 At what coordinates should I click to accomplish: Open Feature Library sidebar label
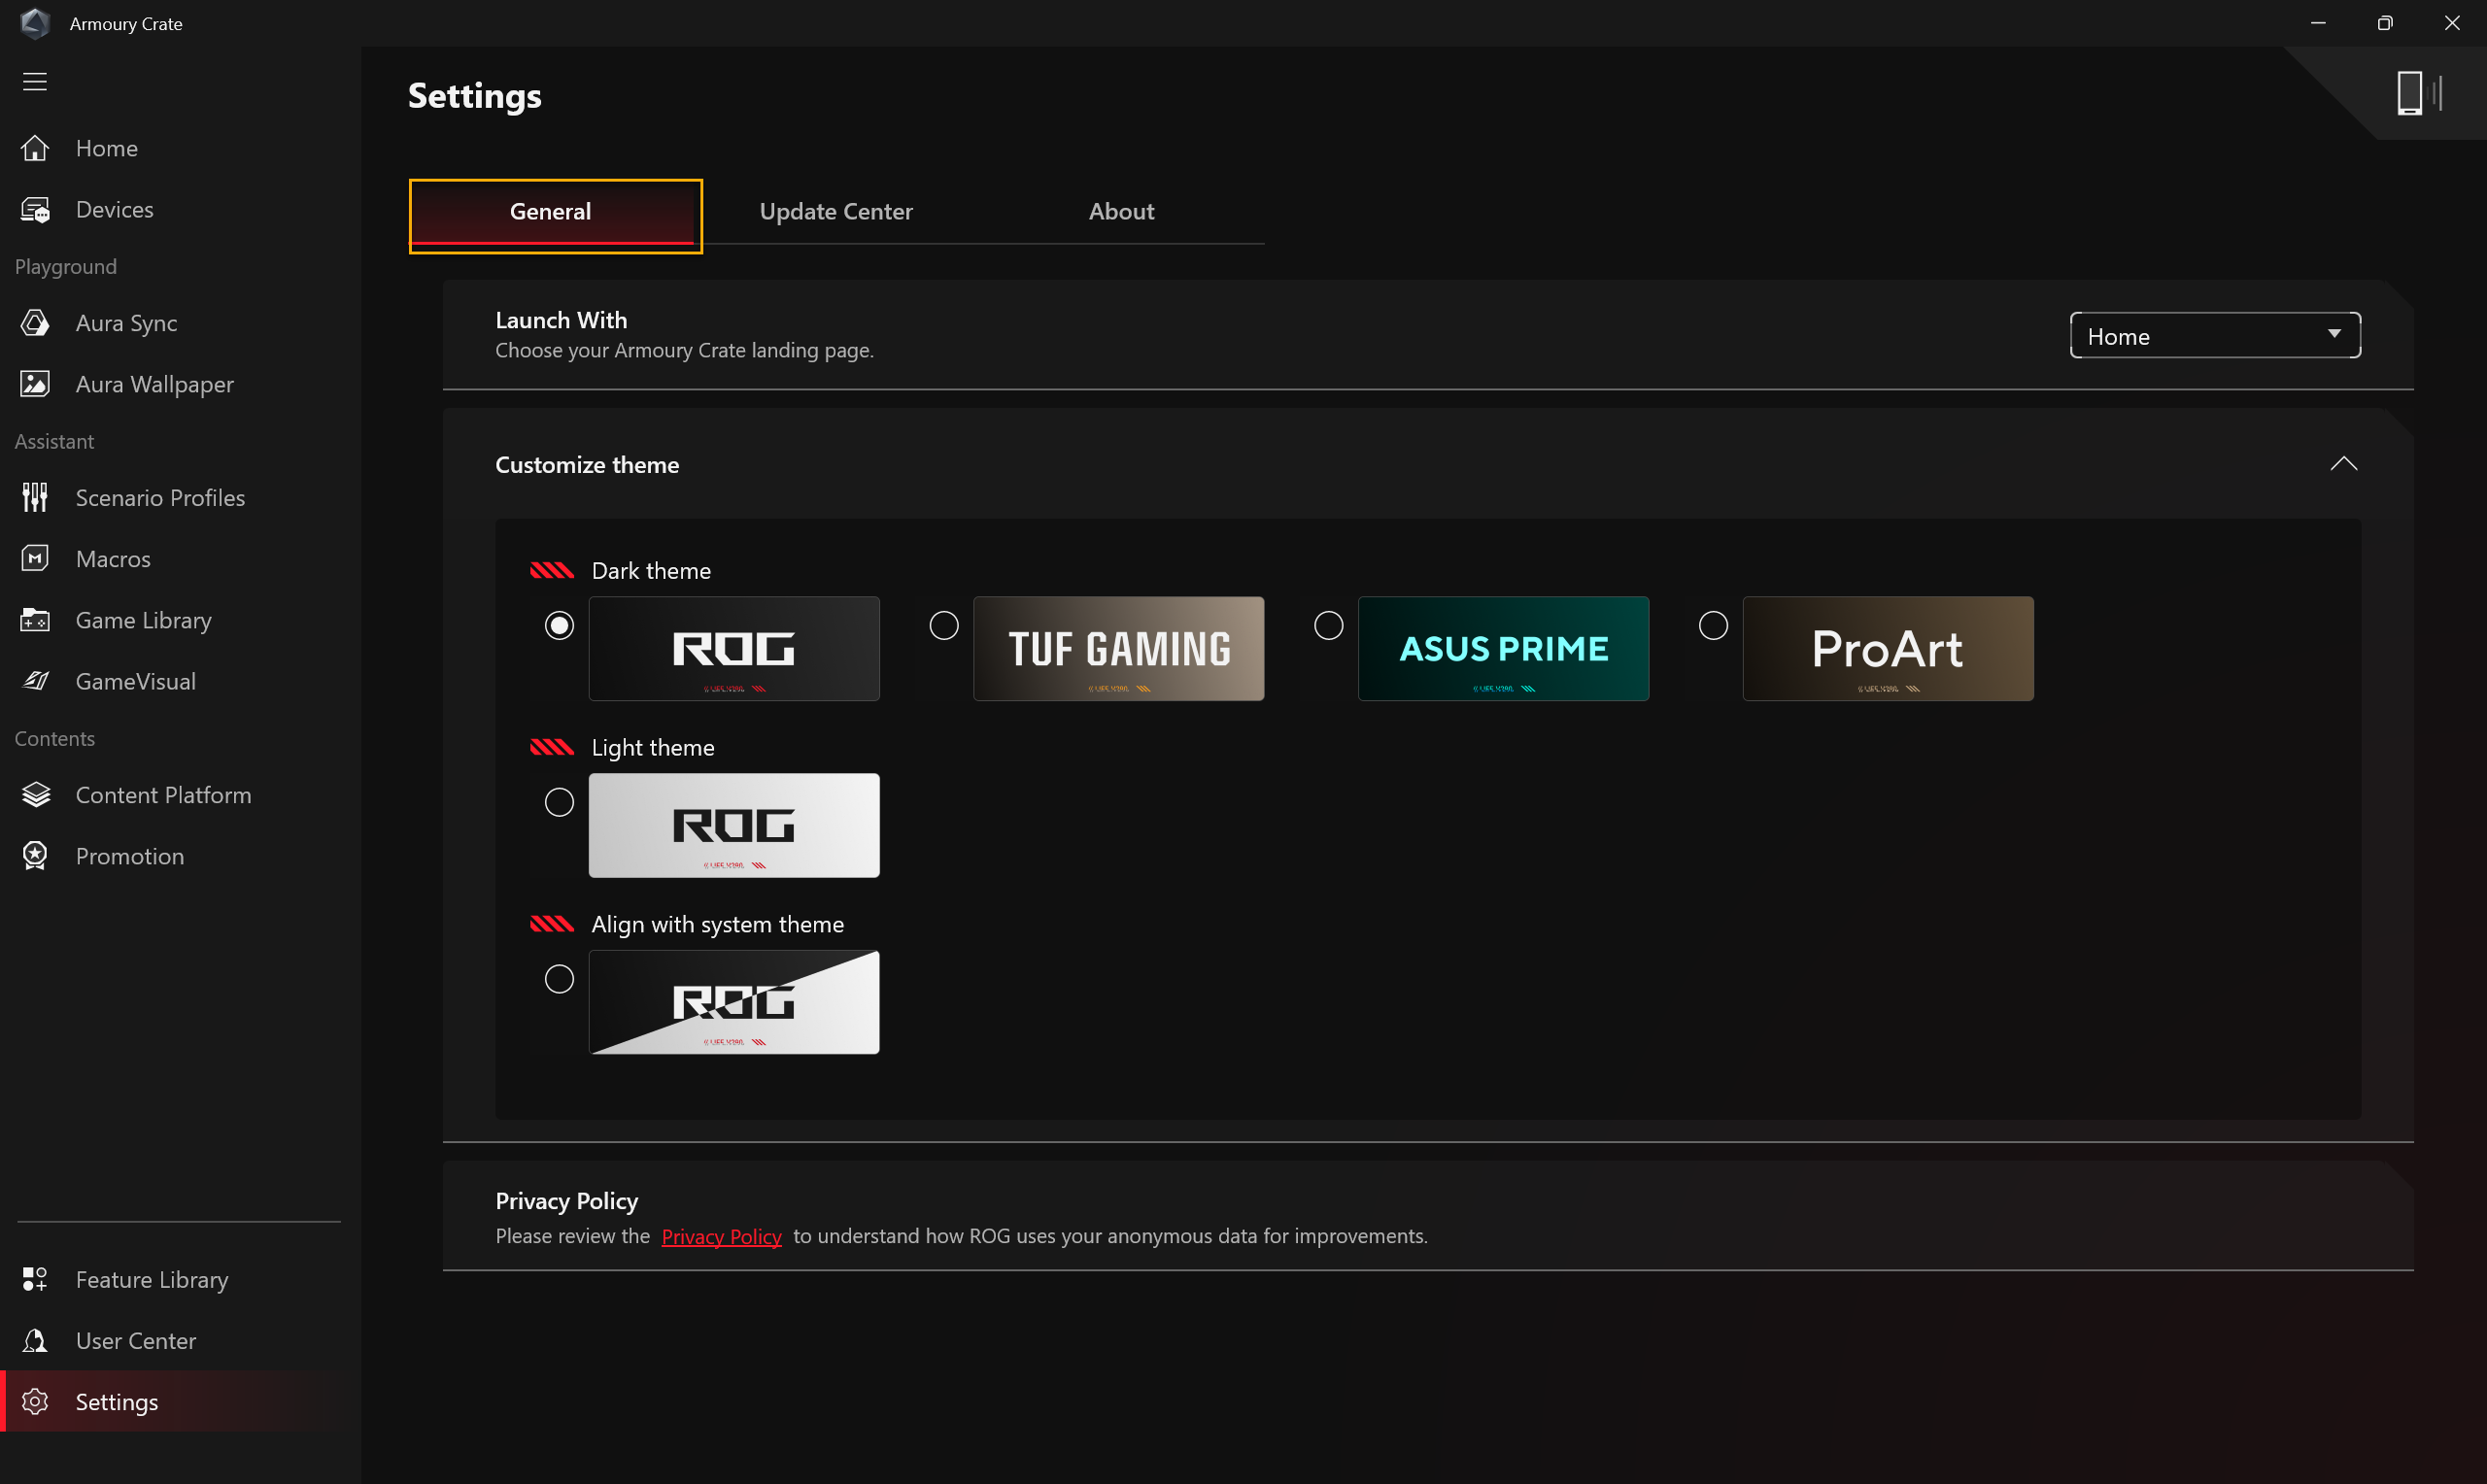152,1279
